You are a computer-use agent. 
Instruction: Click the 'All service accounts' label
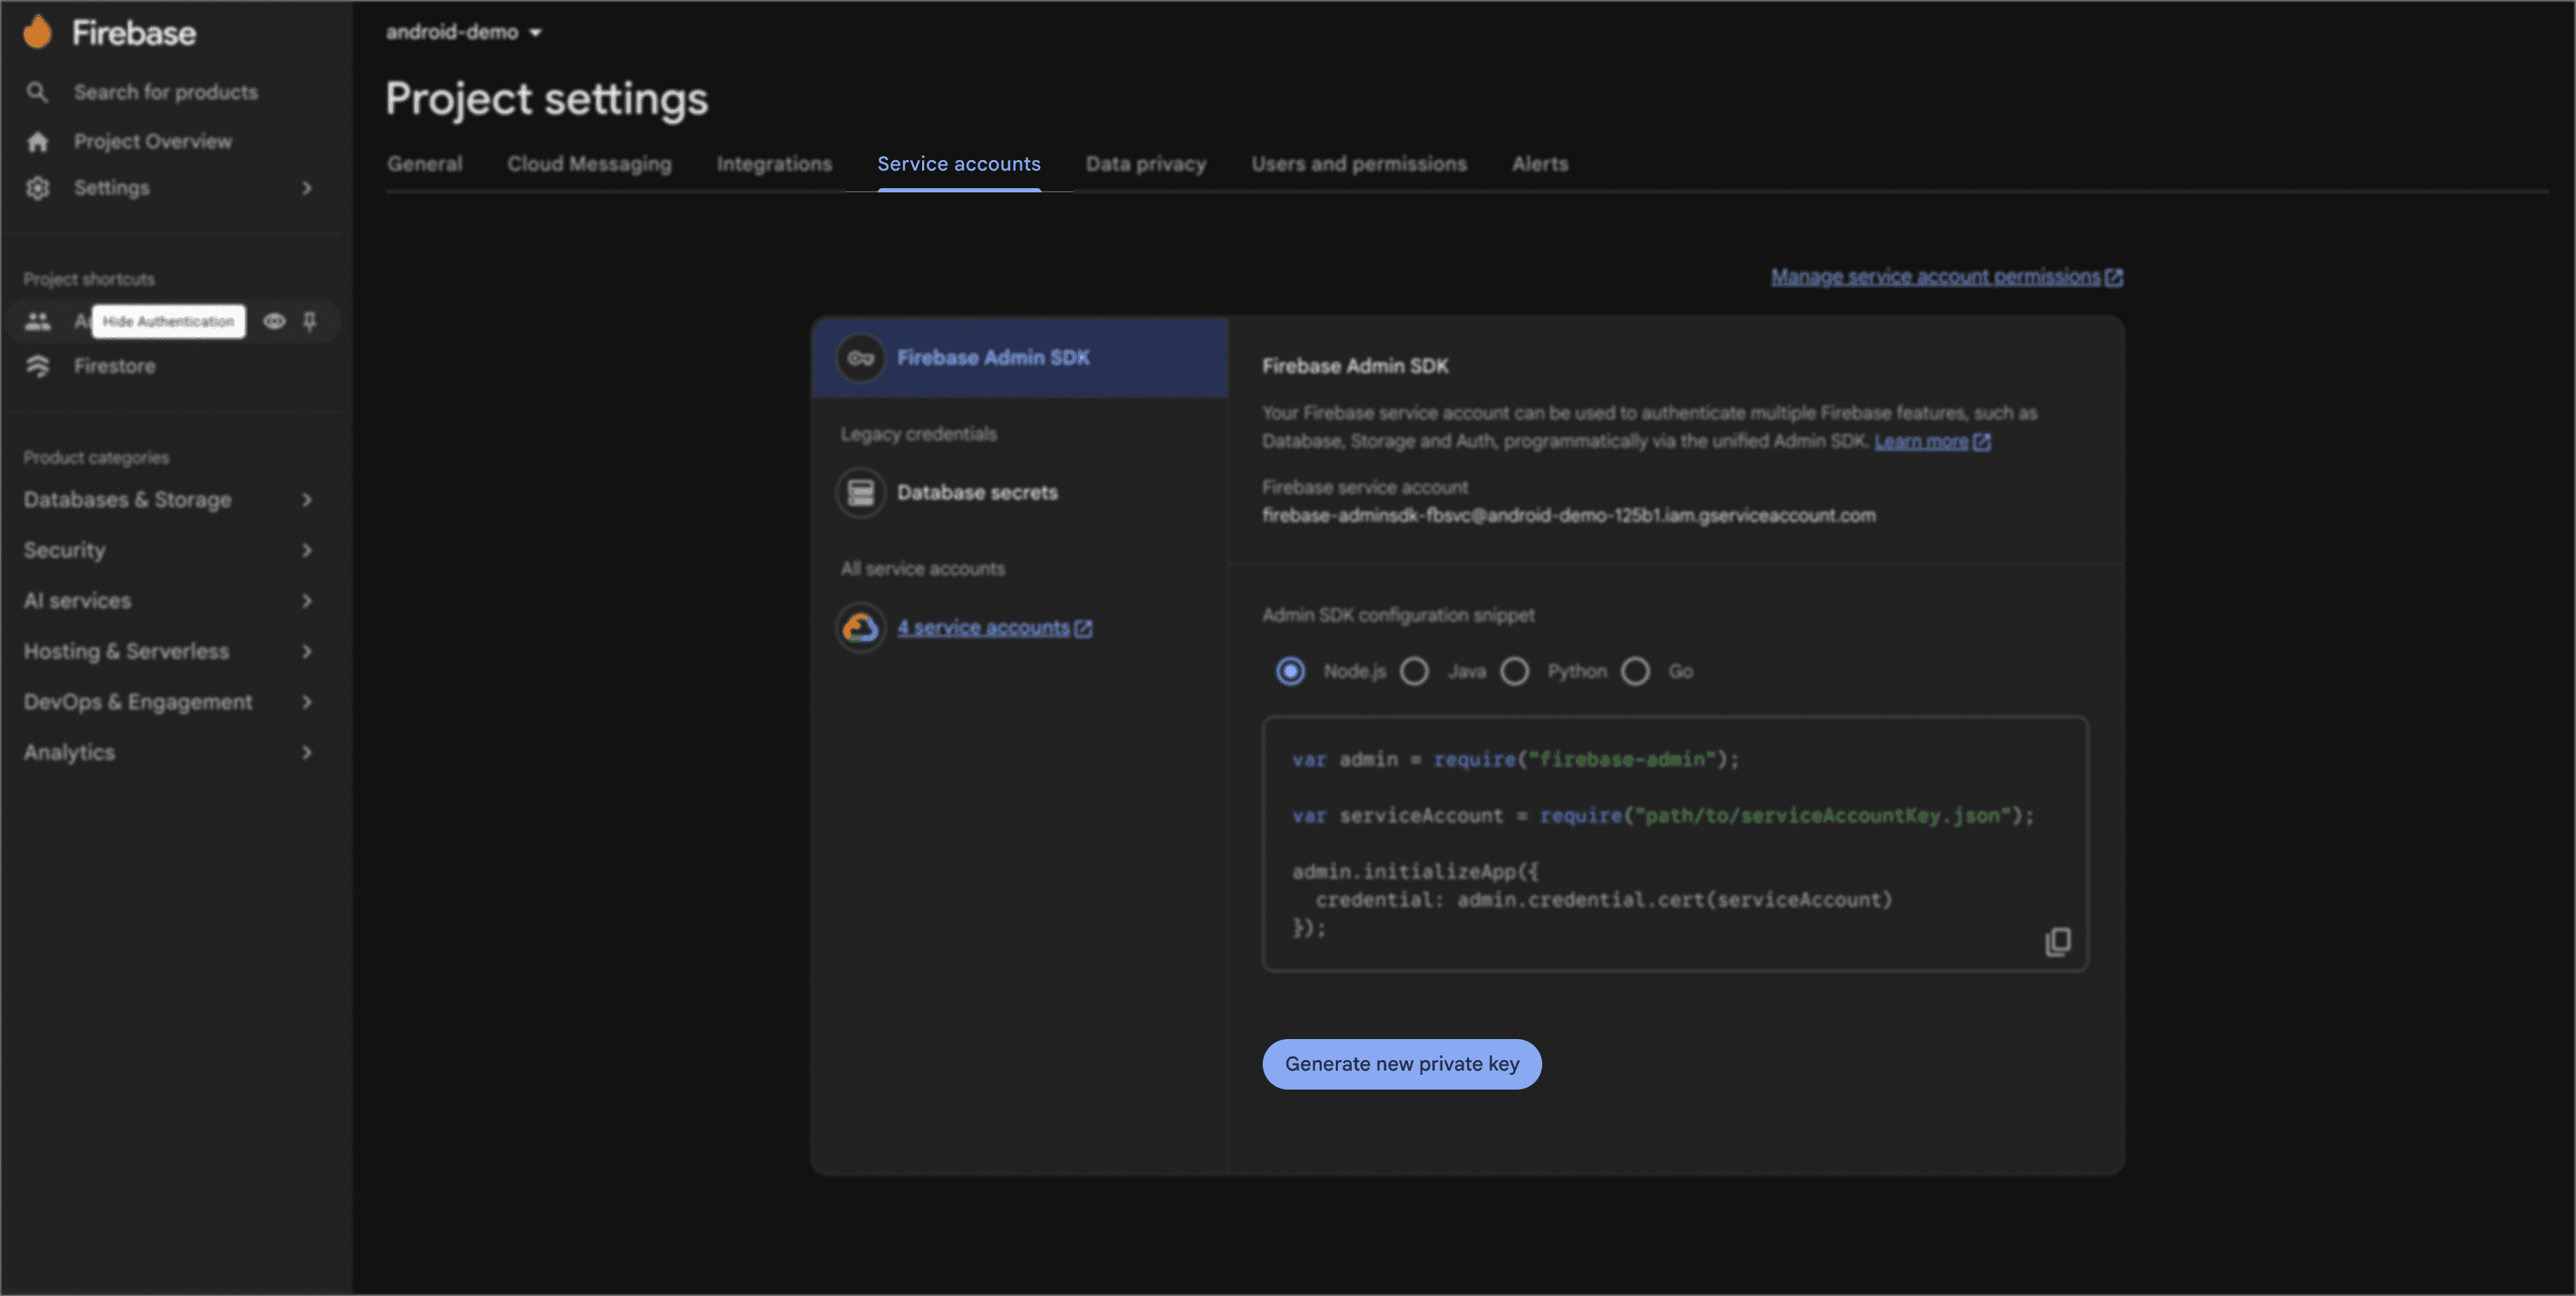tap(923, 568)
